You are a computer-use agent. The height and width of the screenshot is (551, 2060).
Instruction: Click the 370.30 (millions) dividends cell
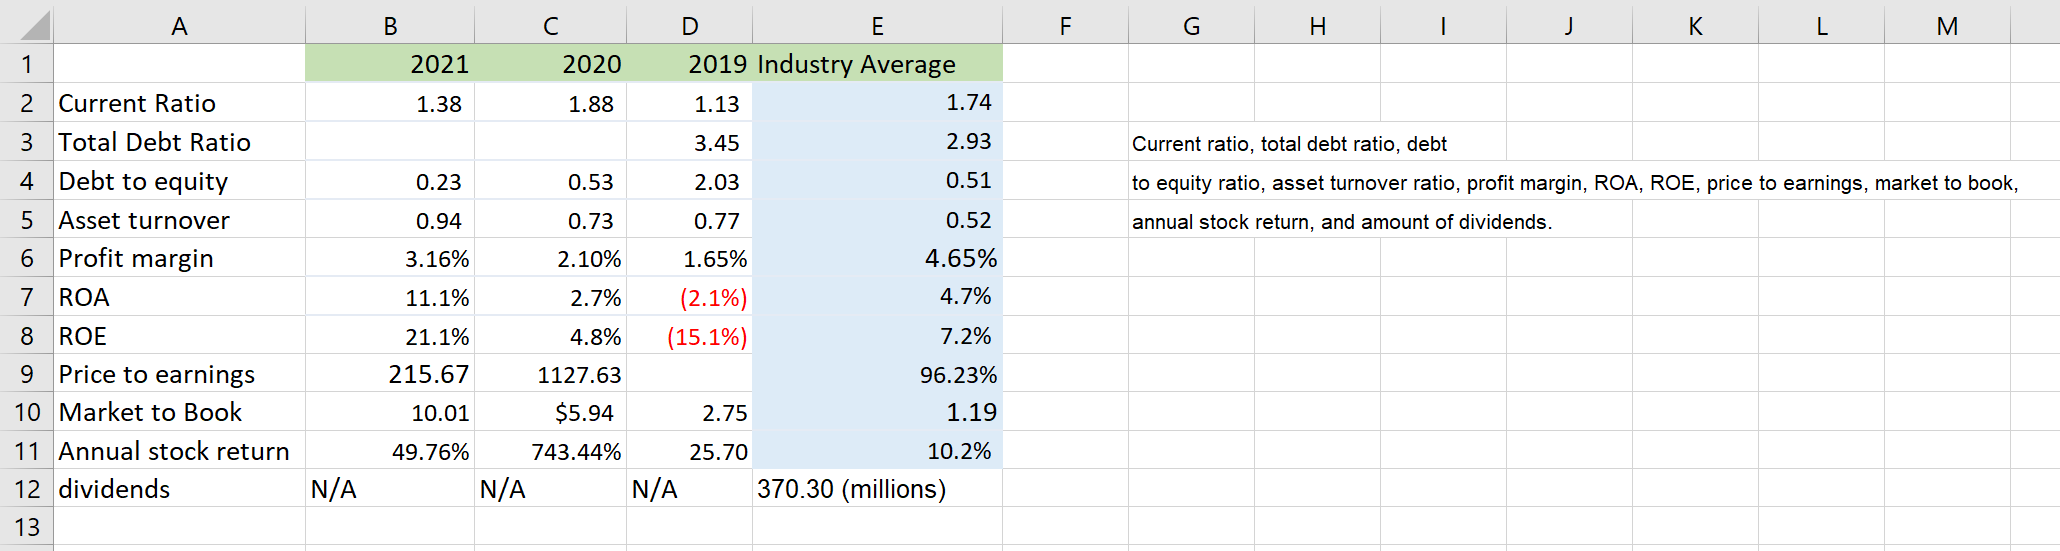(x=877, y=489)
